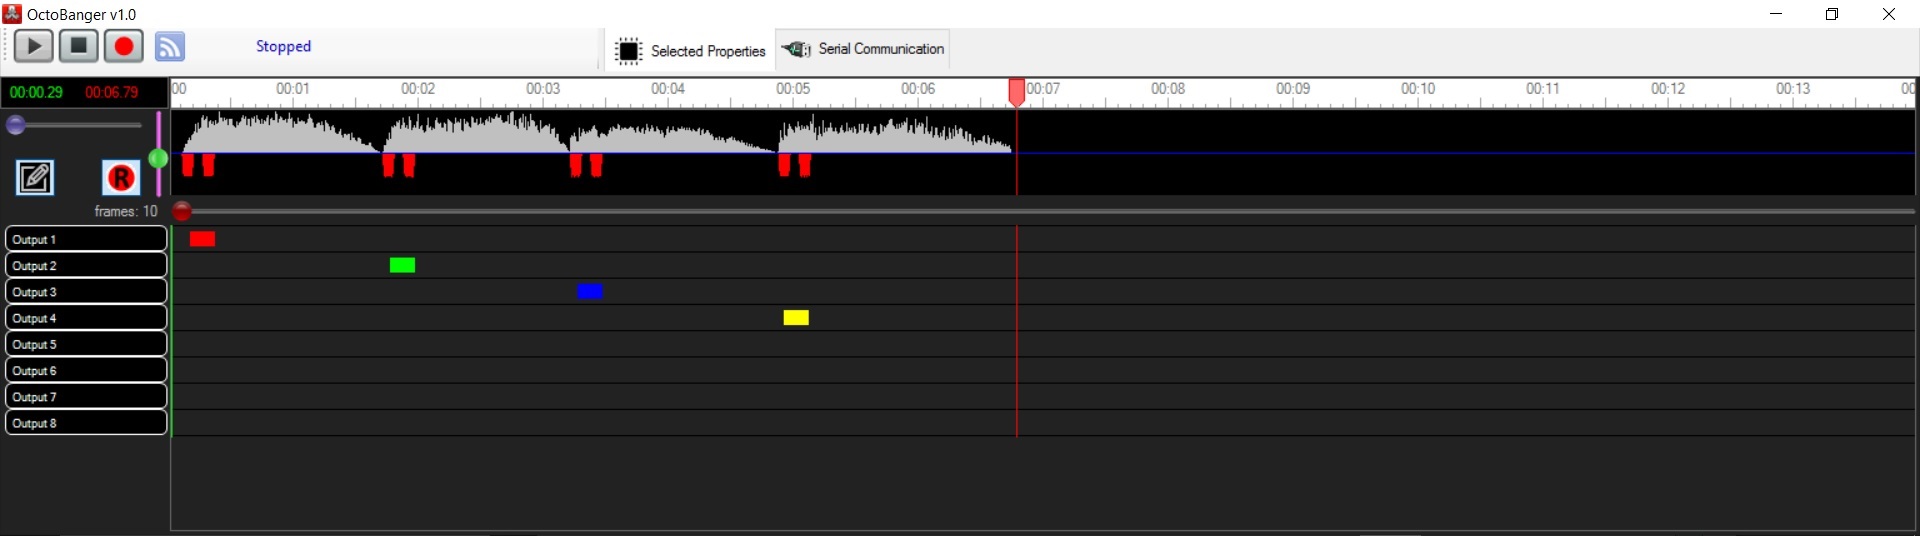
Task: Click the red R record-arm icon
Action: tap(121, 178)
